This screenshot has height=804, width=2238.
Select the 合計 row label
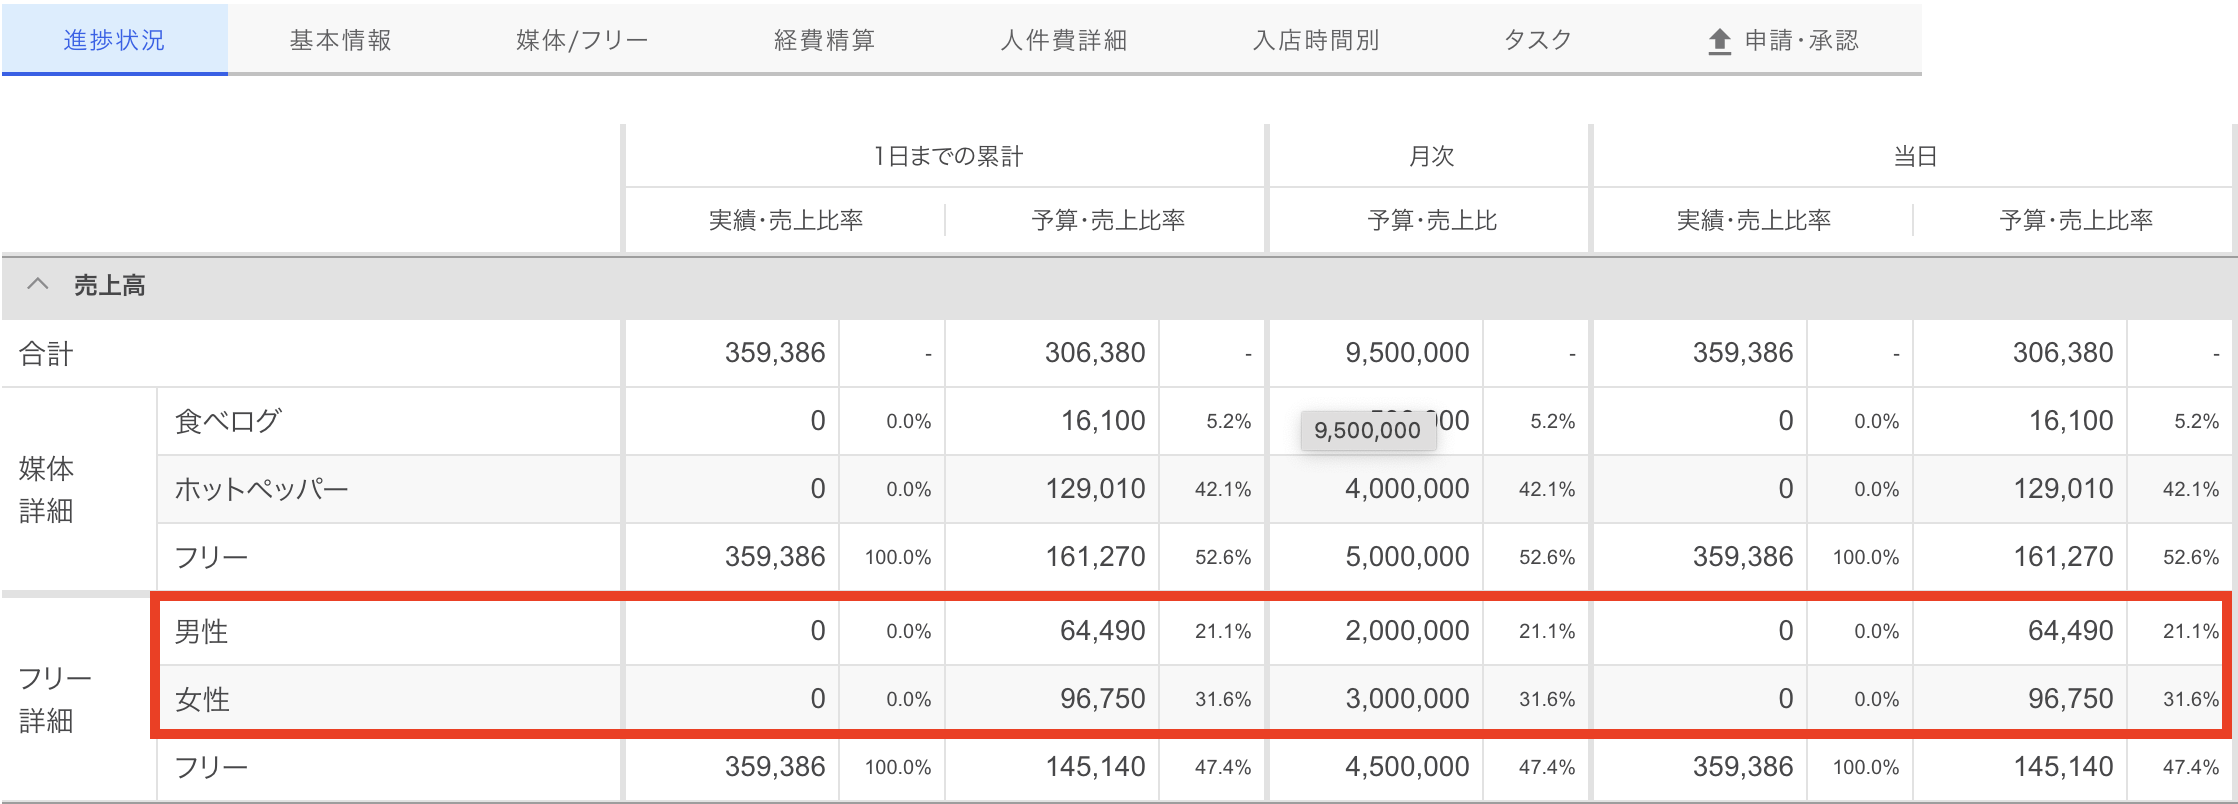[x=46, y=354]
